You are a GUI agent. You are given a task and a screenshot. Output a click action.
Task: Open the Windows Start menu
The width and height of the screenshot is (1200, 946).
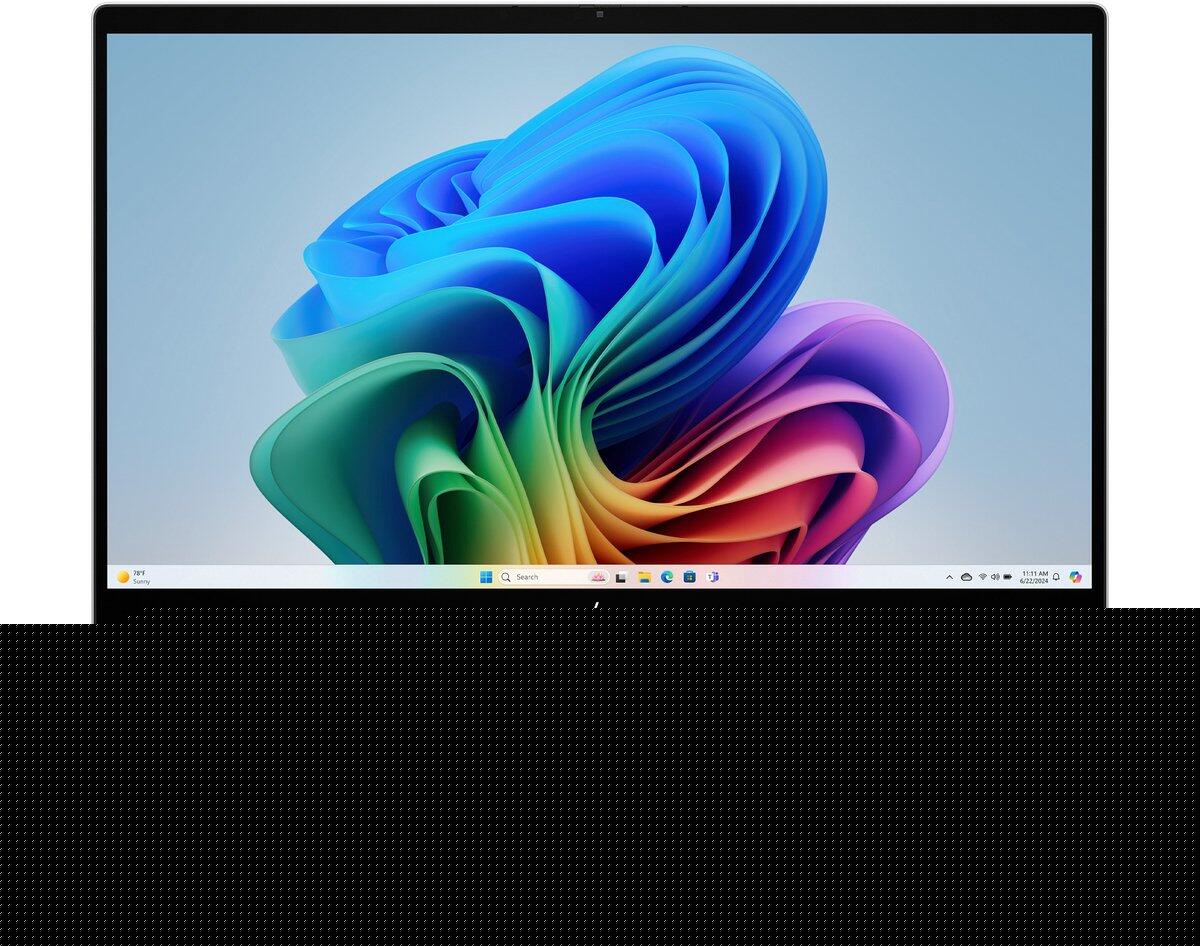[486, 577]
